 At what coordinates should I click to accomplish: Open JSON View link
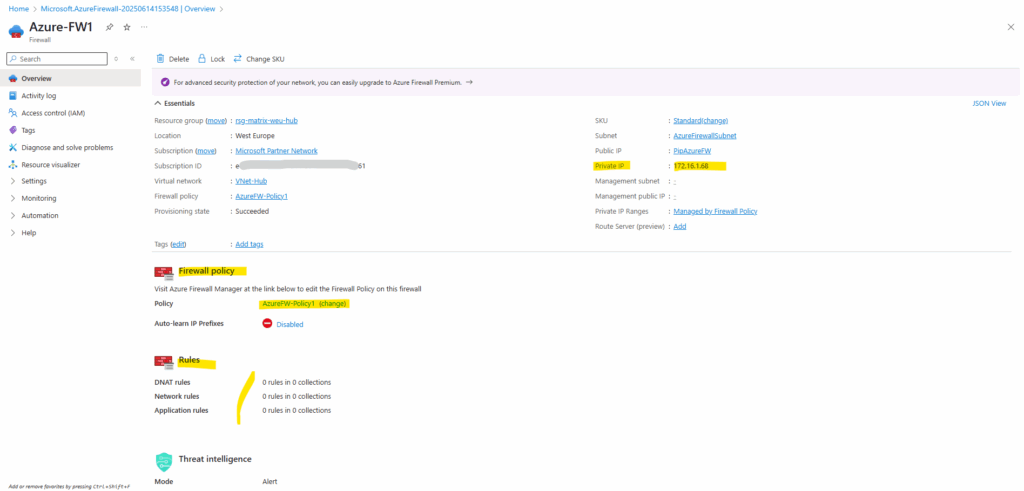pos(988,103)
